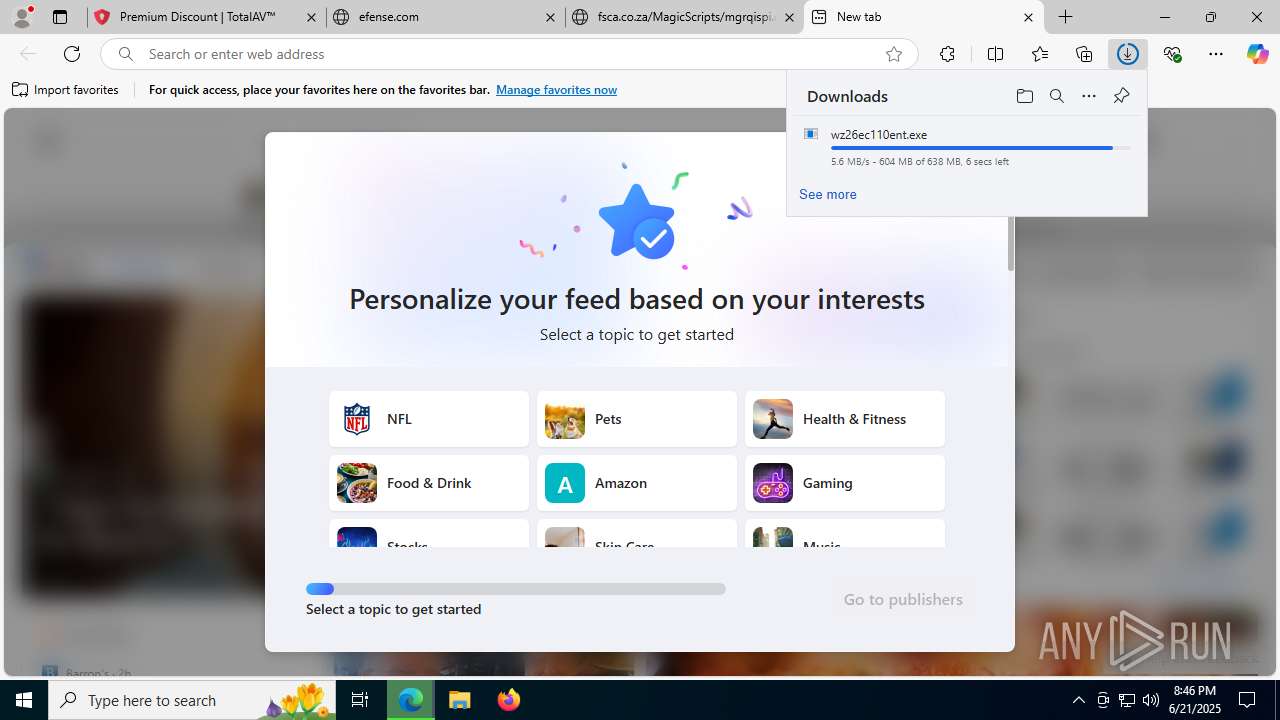Open the volume control in tray
The image size is (1280, 720).
point(1150,700)
